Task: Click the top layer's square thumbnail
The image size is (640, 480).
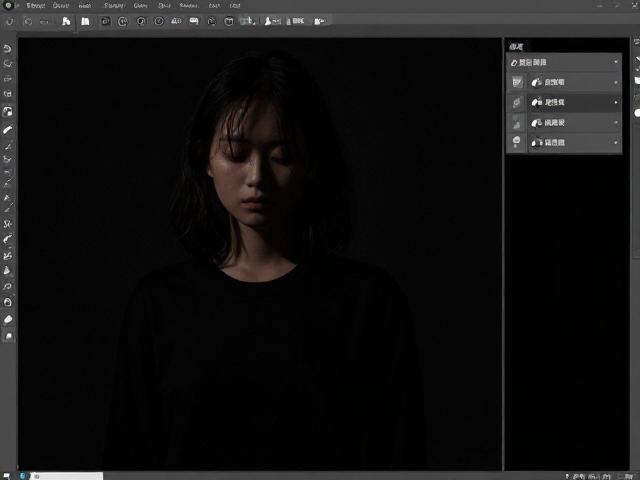Action: (517, 82)
